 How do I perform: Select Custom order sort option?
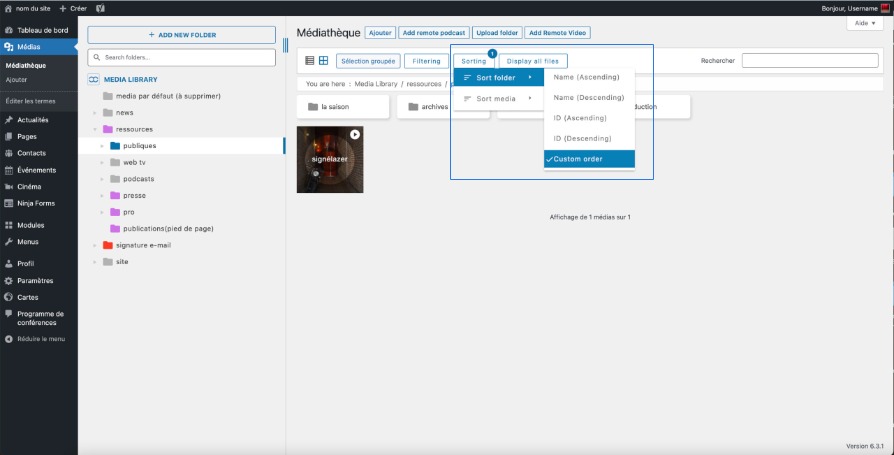tap(589, 159)
